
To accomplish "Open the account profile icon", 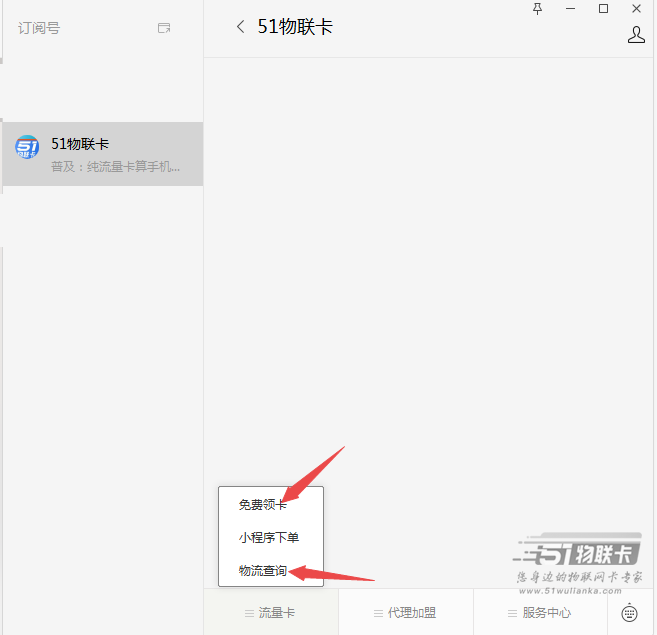I will point(636,35).
